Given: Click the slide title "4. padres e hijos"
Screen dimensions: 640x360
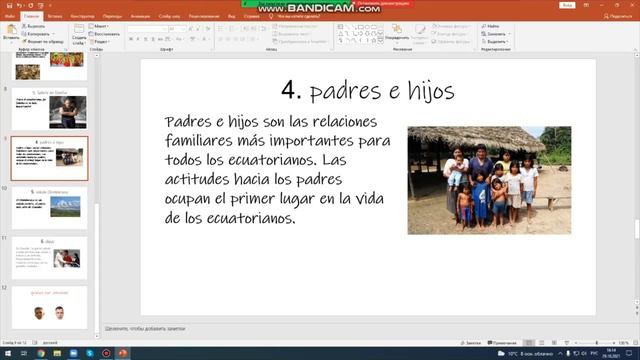Looking at the screenshot, I should pos(368,90).
